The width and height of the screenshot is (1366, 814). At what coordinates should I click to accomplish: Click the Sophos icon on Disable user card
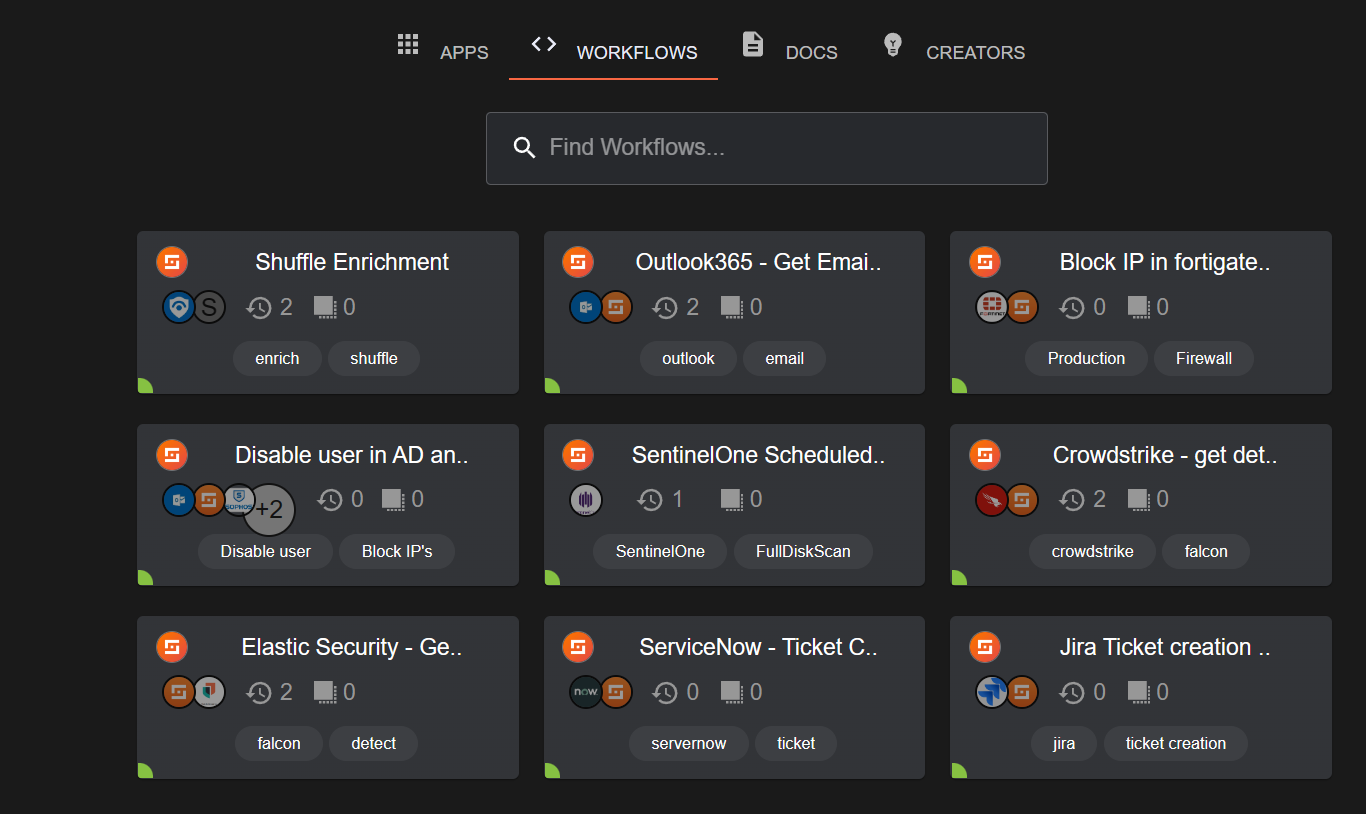point(239,499)
